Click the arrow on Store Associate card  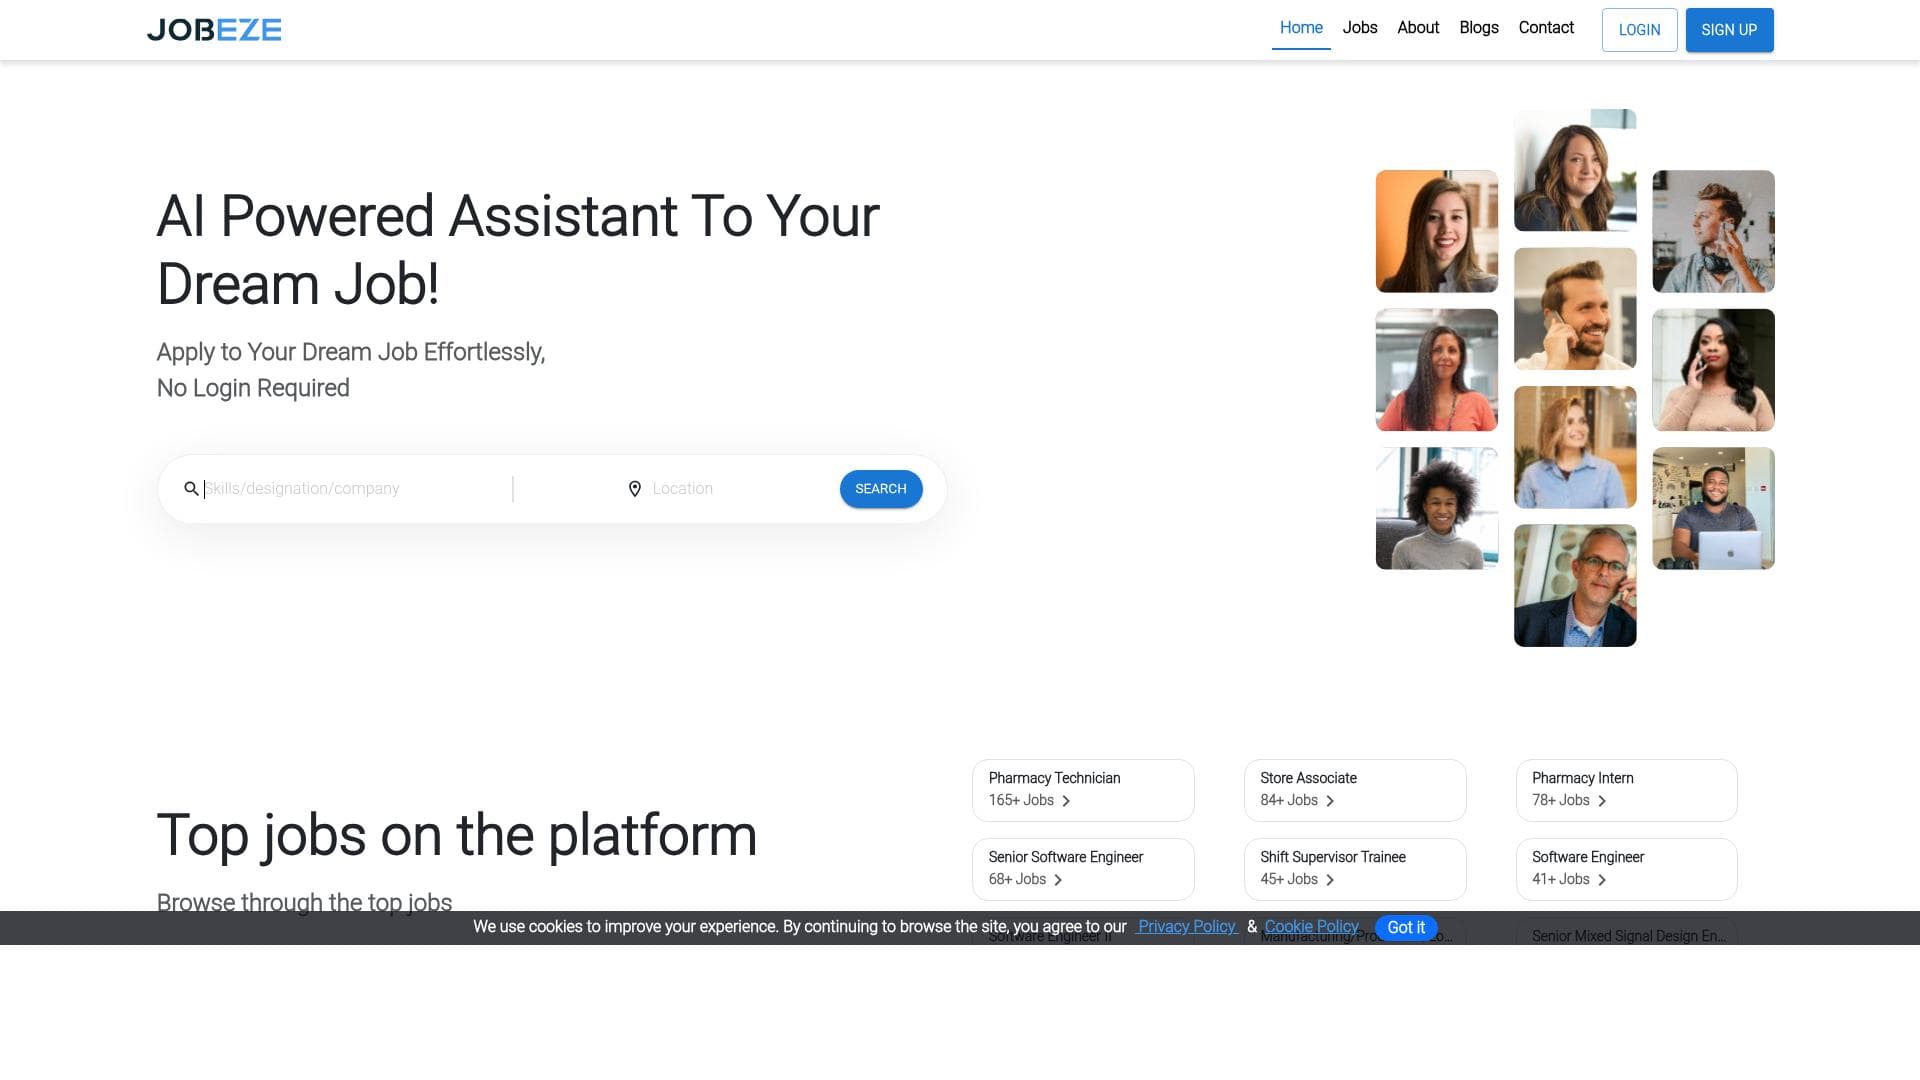(x=1330, y=801)
